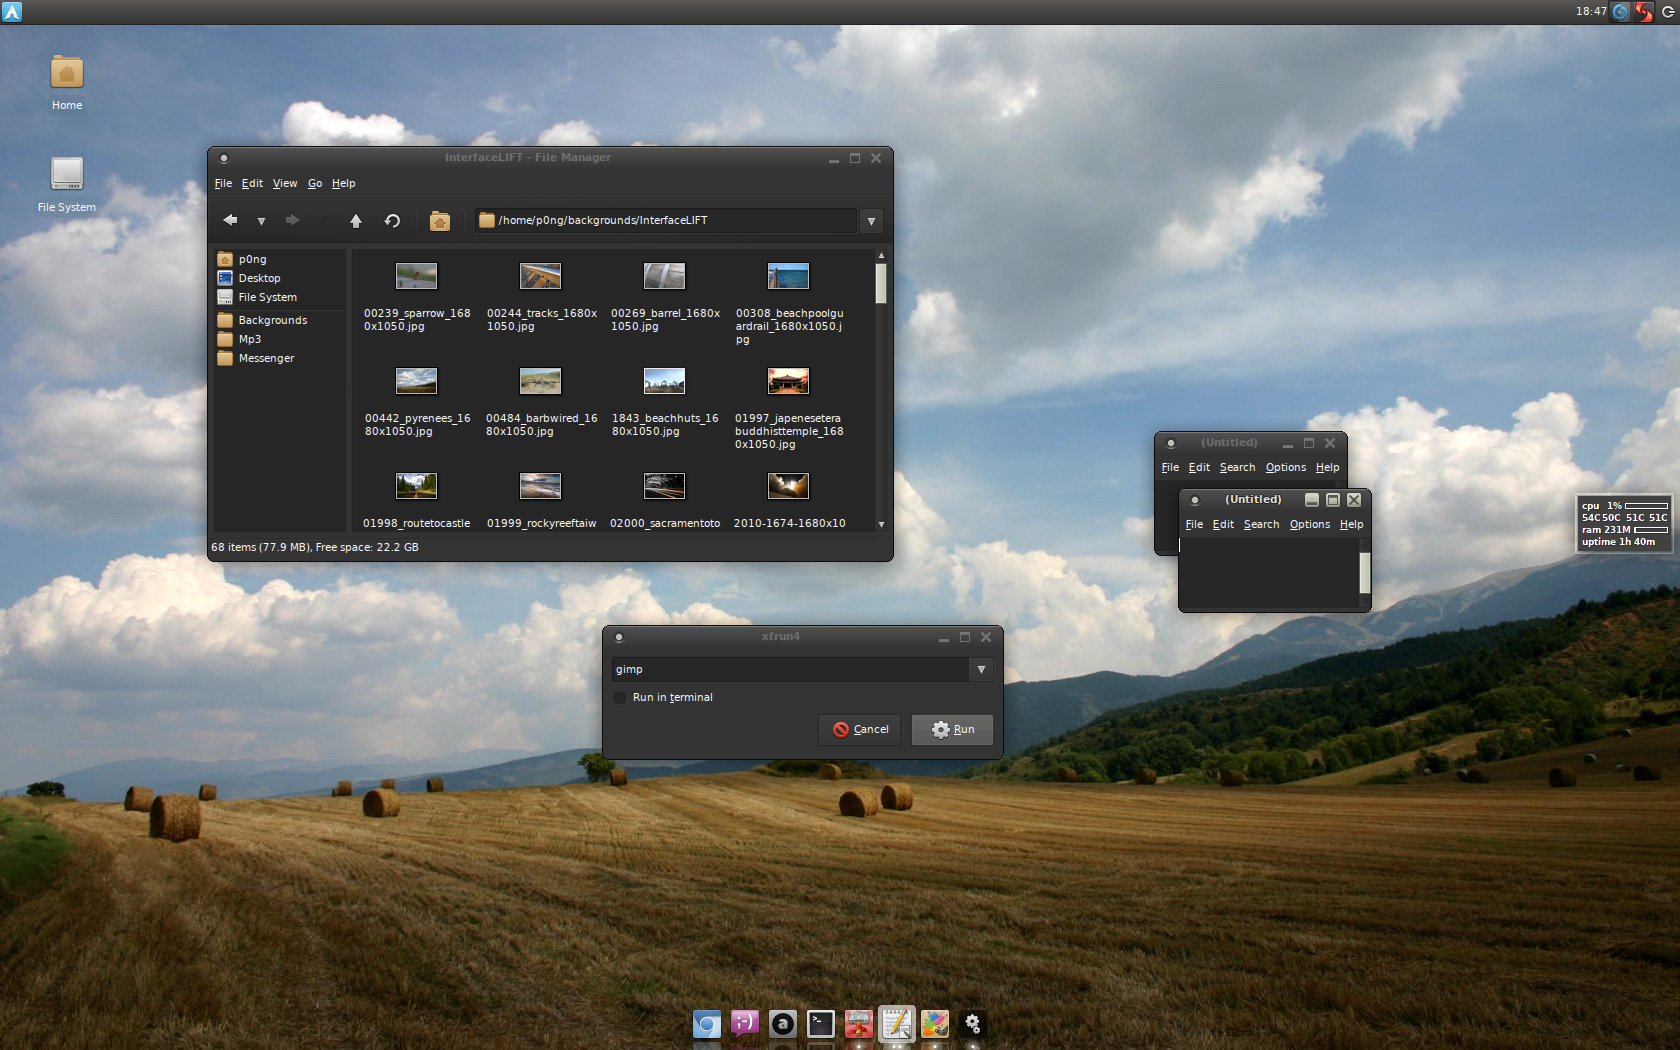Launch the terminal from the dock
The width and height of the screenshot is (1680, 1050).
pos(820,1023)
